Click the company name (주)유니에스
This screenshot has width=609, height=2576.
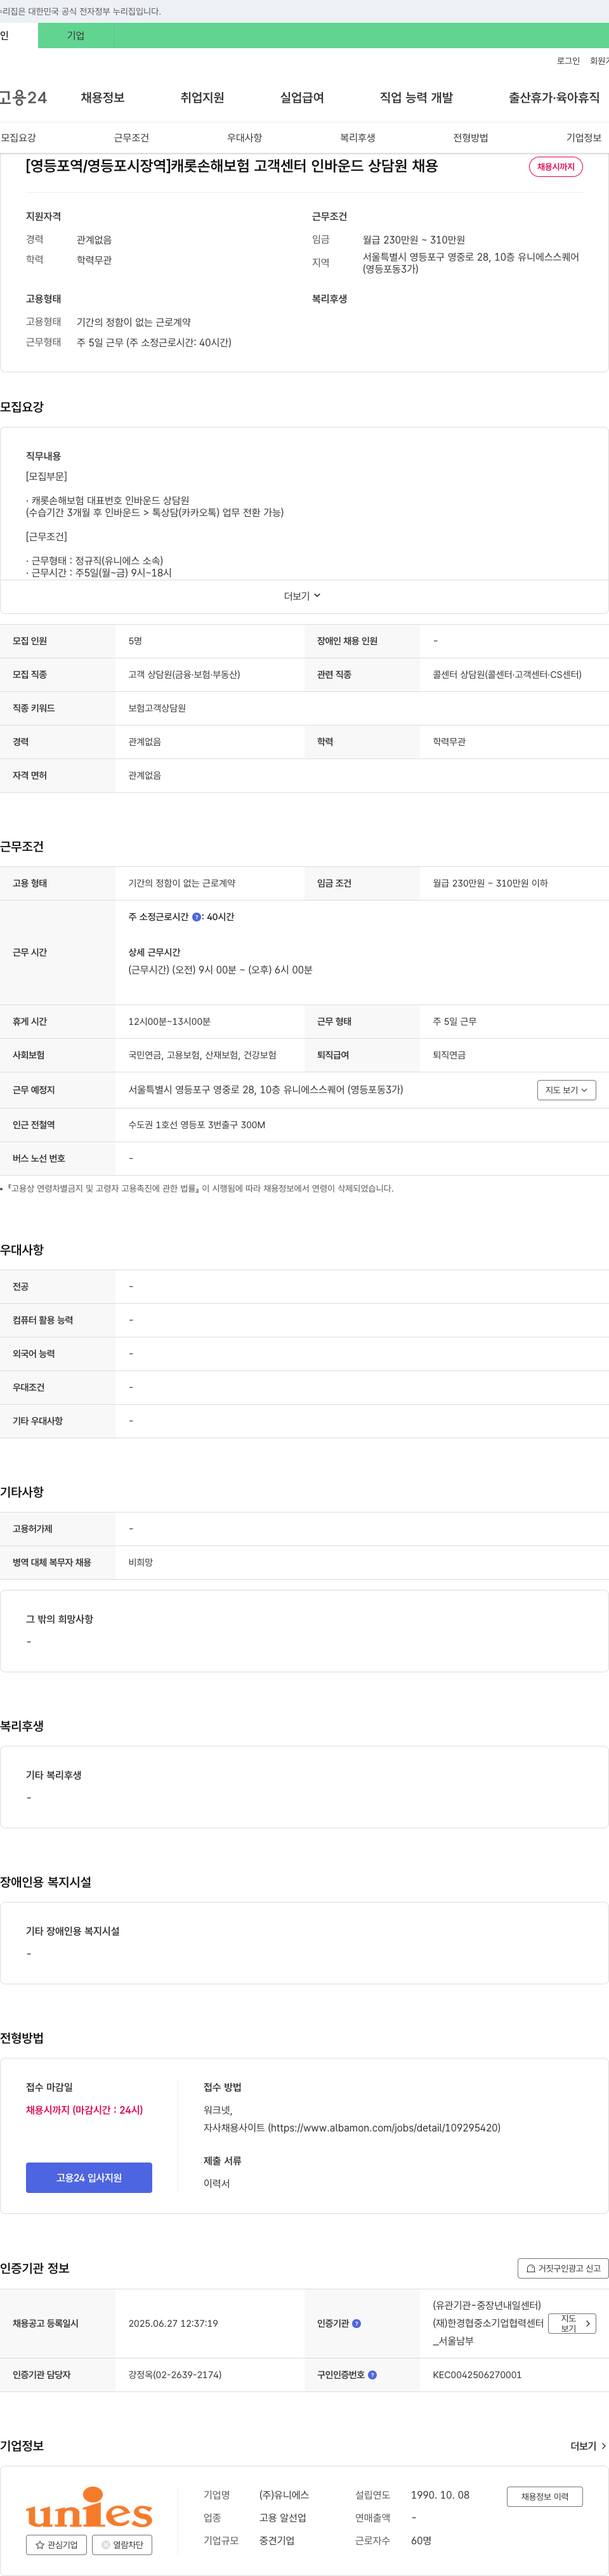click(284, 2495)
